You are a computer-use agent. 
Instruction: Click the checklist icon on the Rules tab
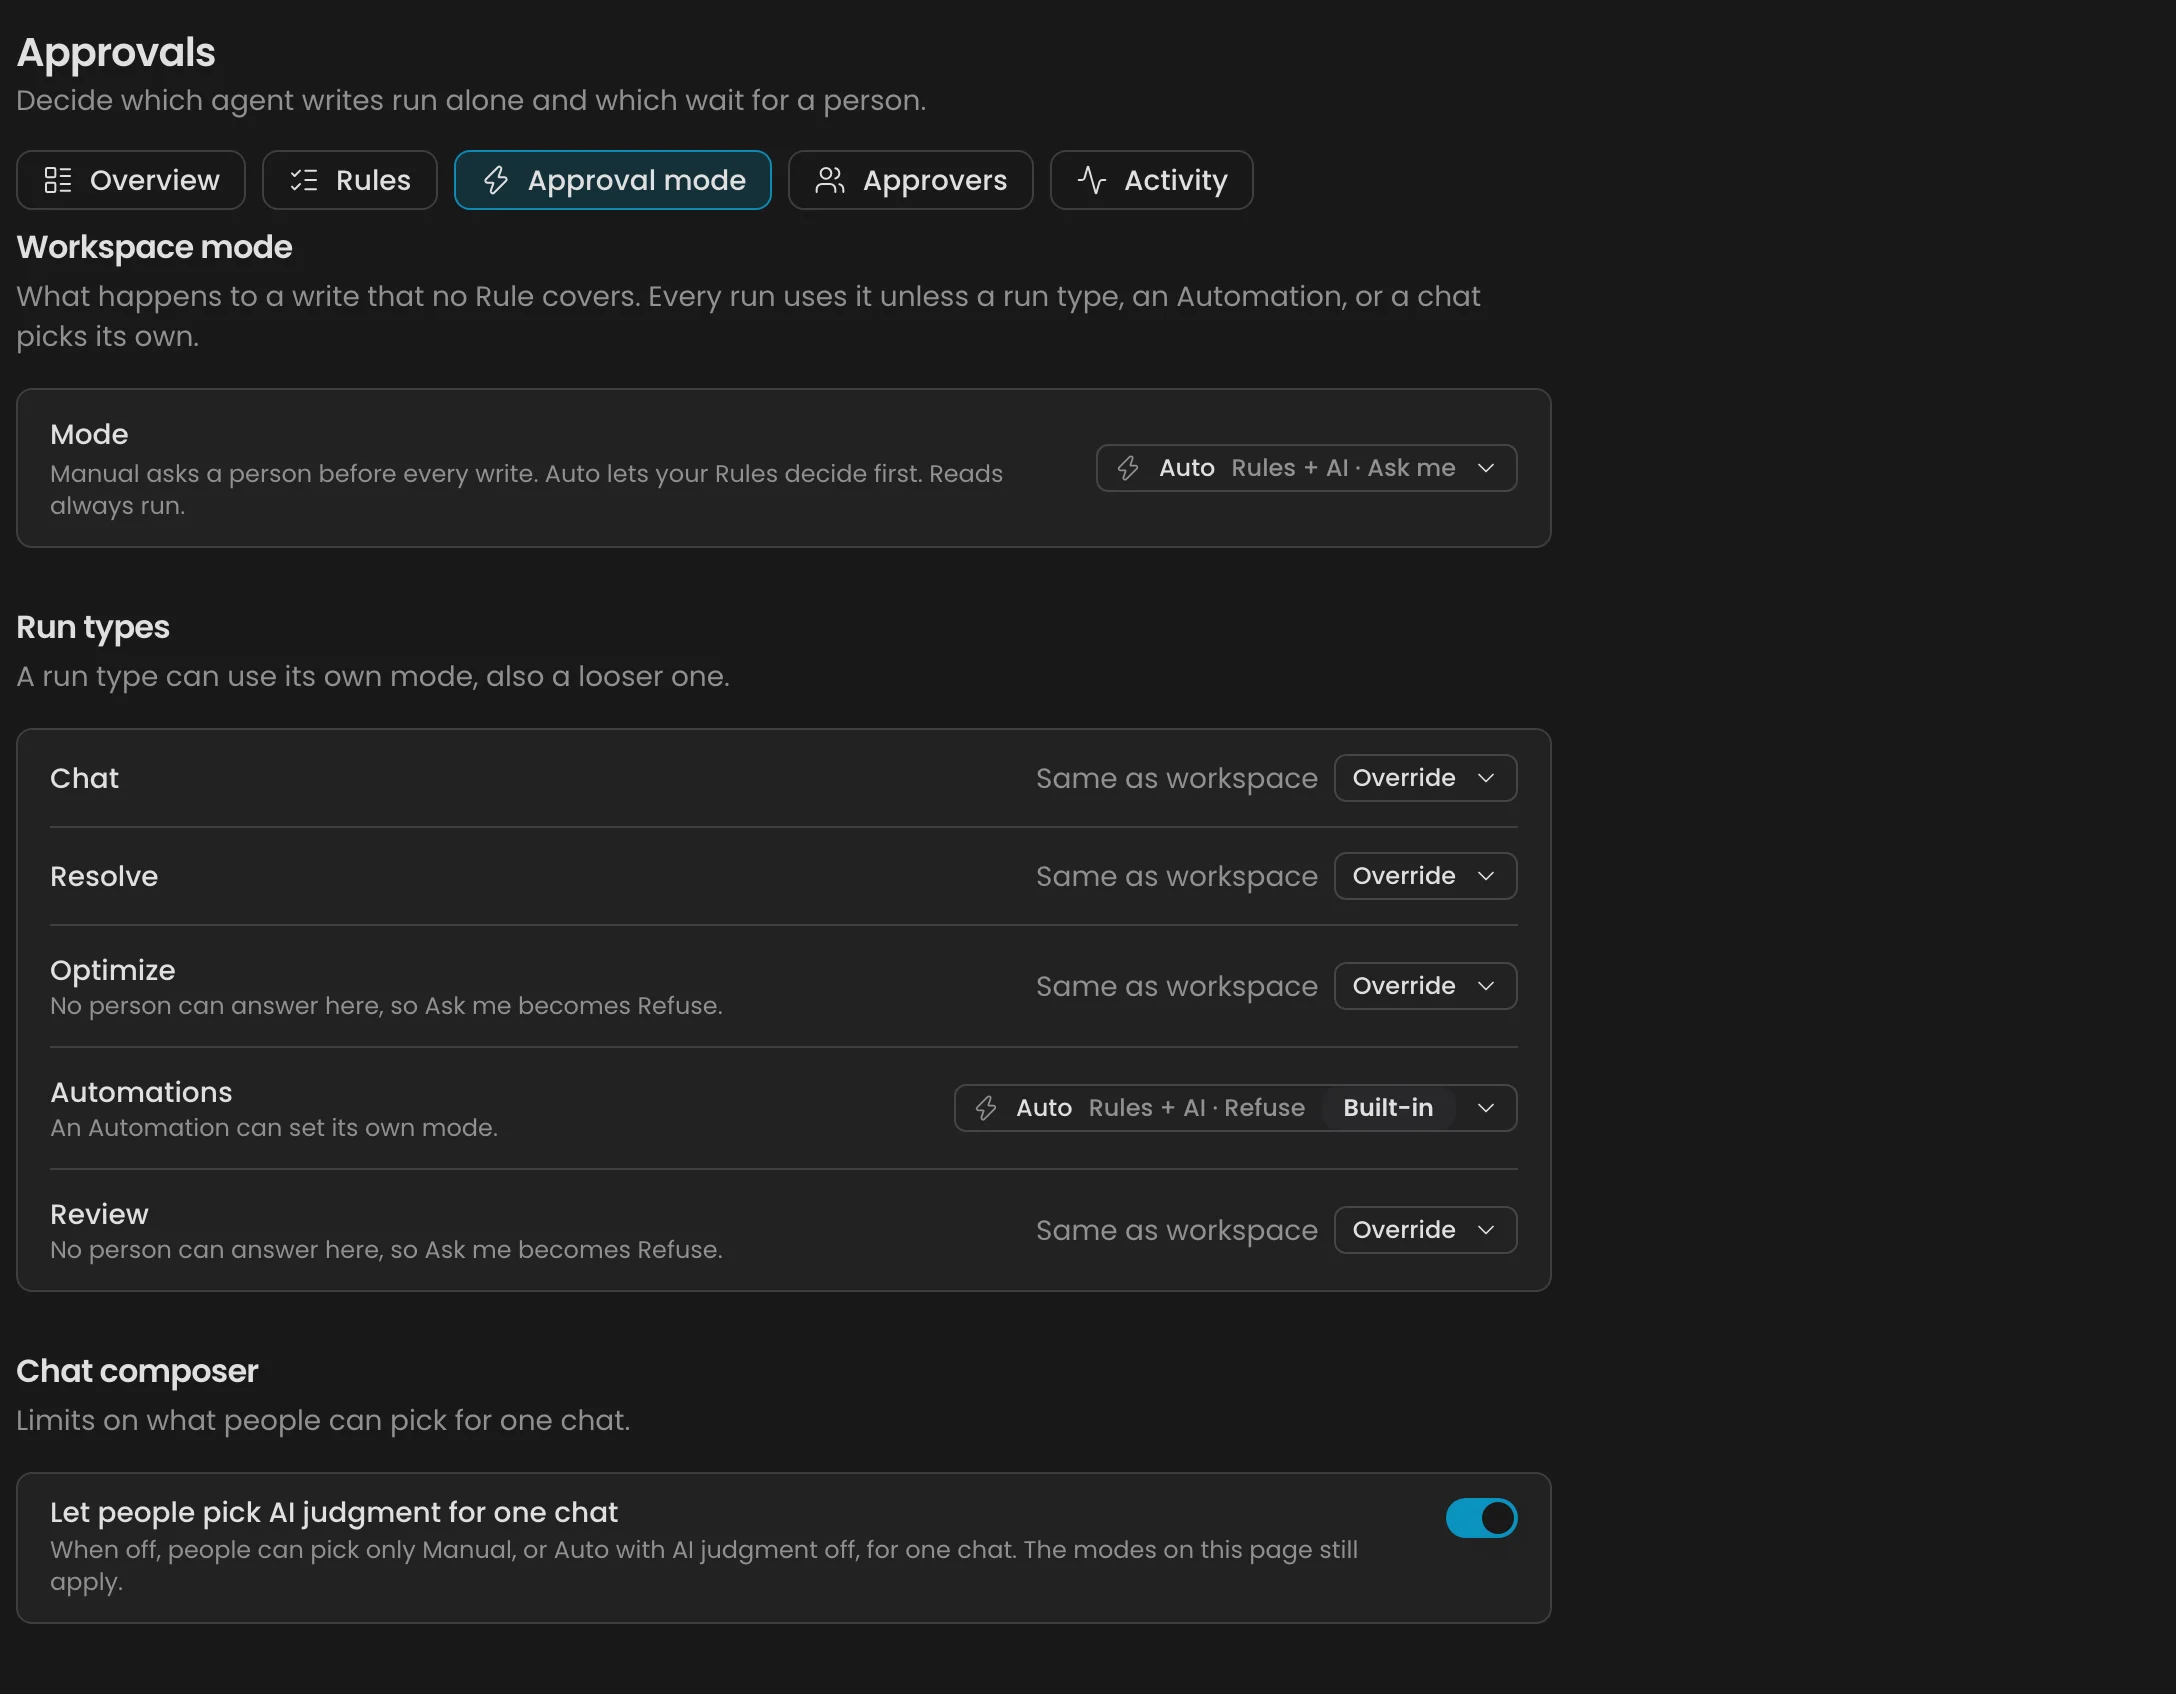tap(304, 180)
